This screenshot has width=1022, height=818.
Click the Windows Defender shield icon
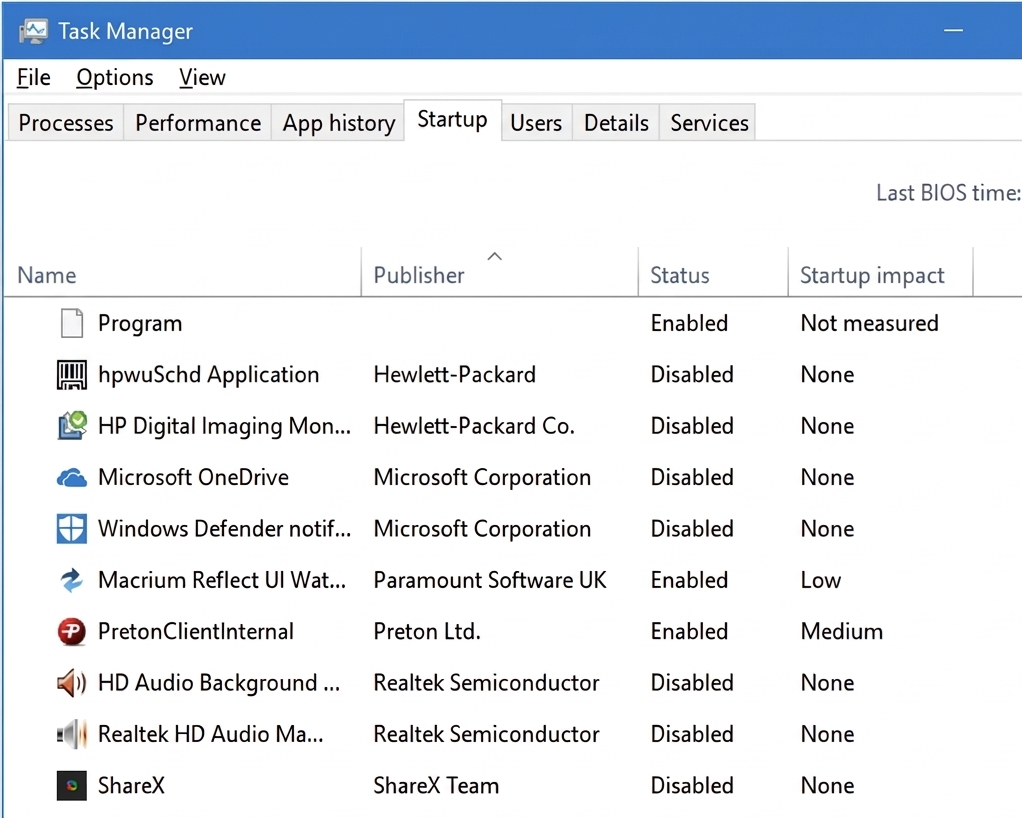tap(72, 529)
